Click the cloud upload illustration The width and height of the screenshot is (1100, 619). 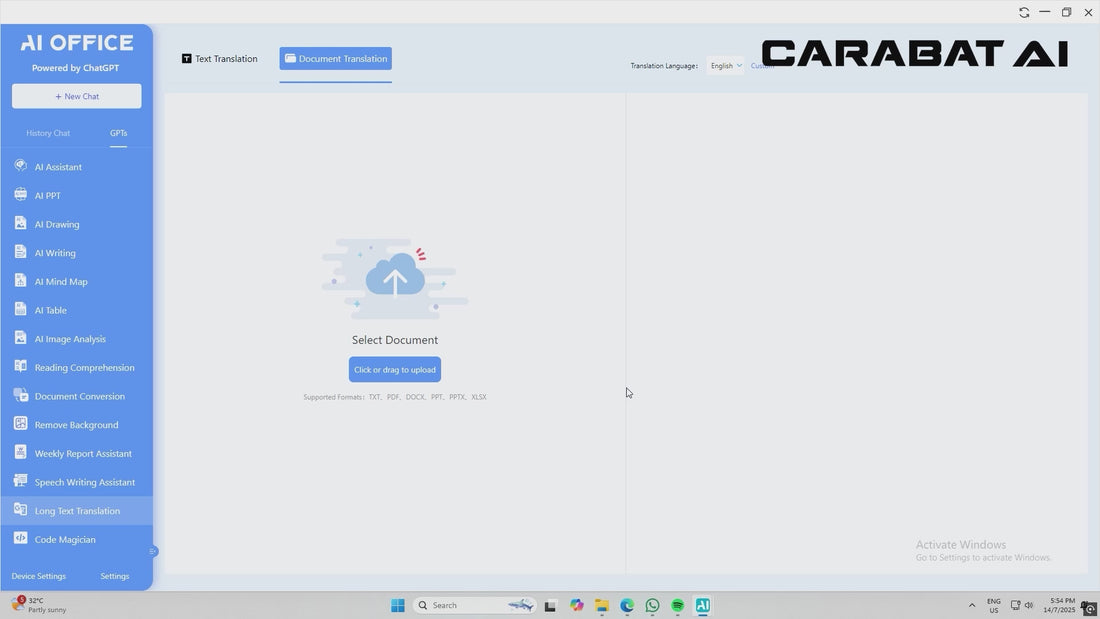(x=395, y=277)
